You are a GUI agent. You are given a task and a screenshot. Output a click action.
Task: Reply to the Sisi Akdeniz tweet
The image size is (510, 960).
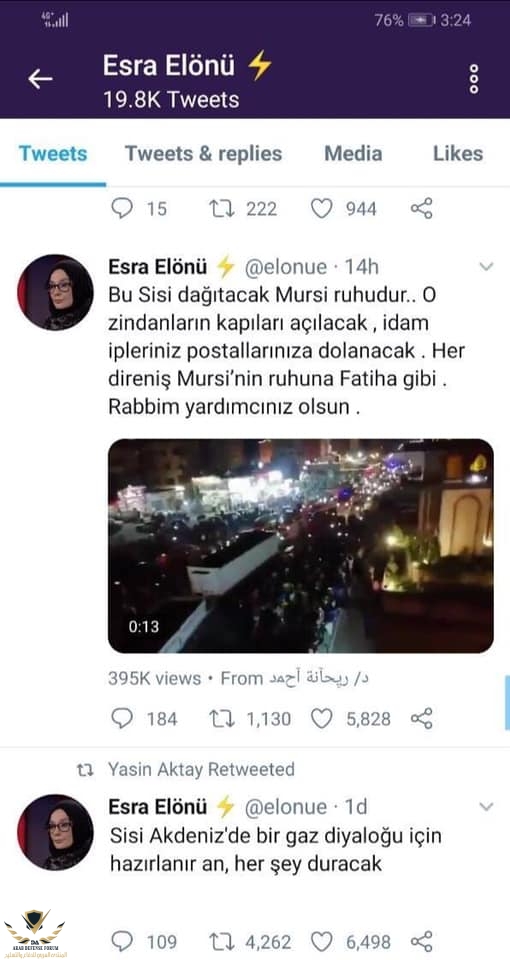pyautogui.click(x=122, y=941)
